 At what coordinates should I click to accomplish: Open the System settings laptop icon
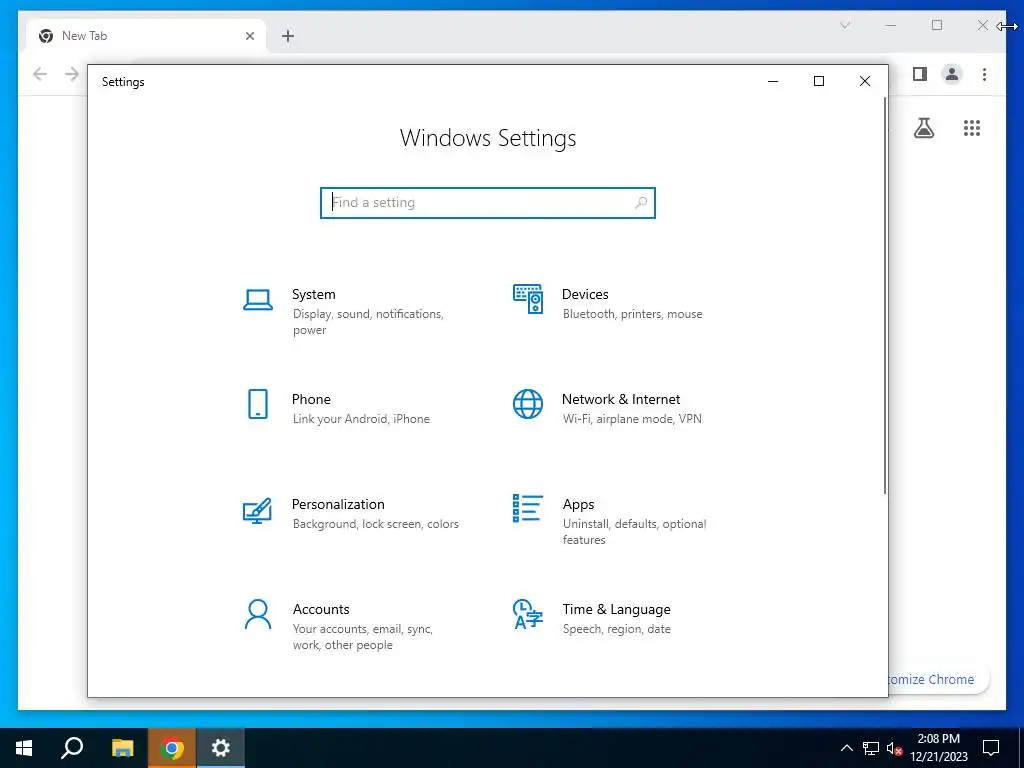[258, 300]
